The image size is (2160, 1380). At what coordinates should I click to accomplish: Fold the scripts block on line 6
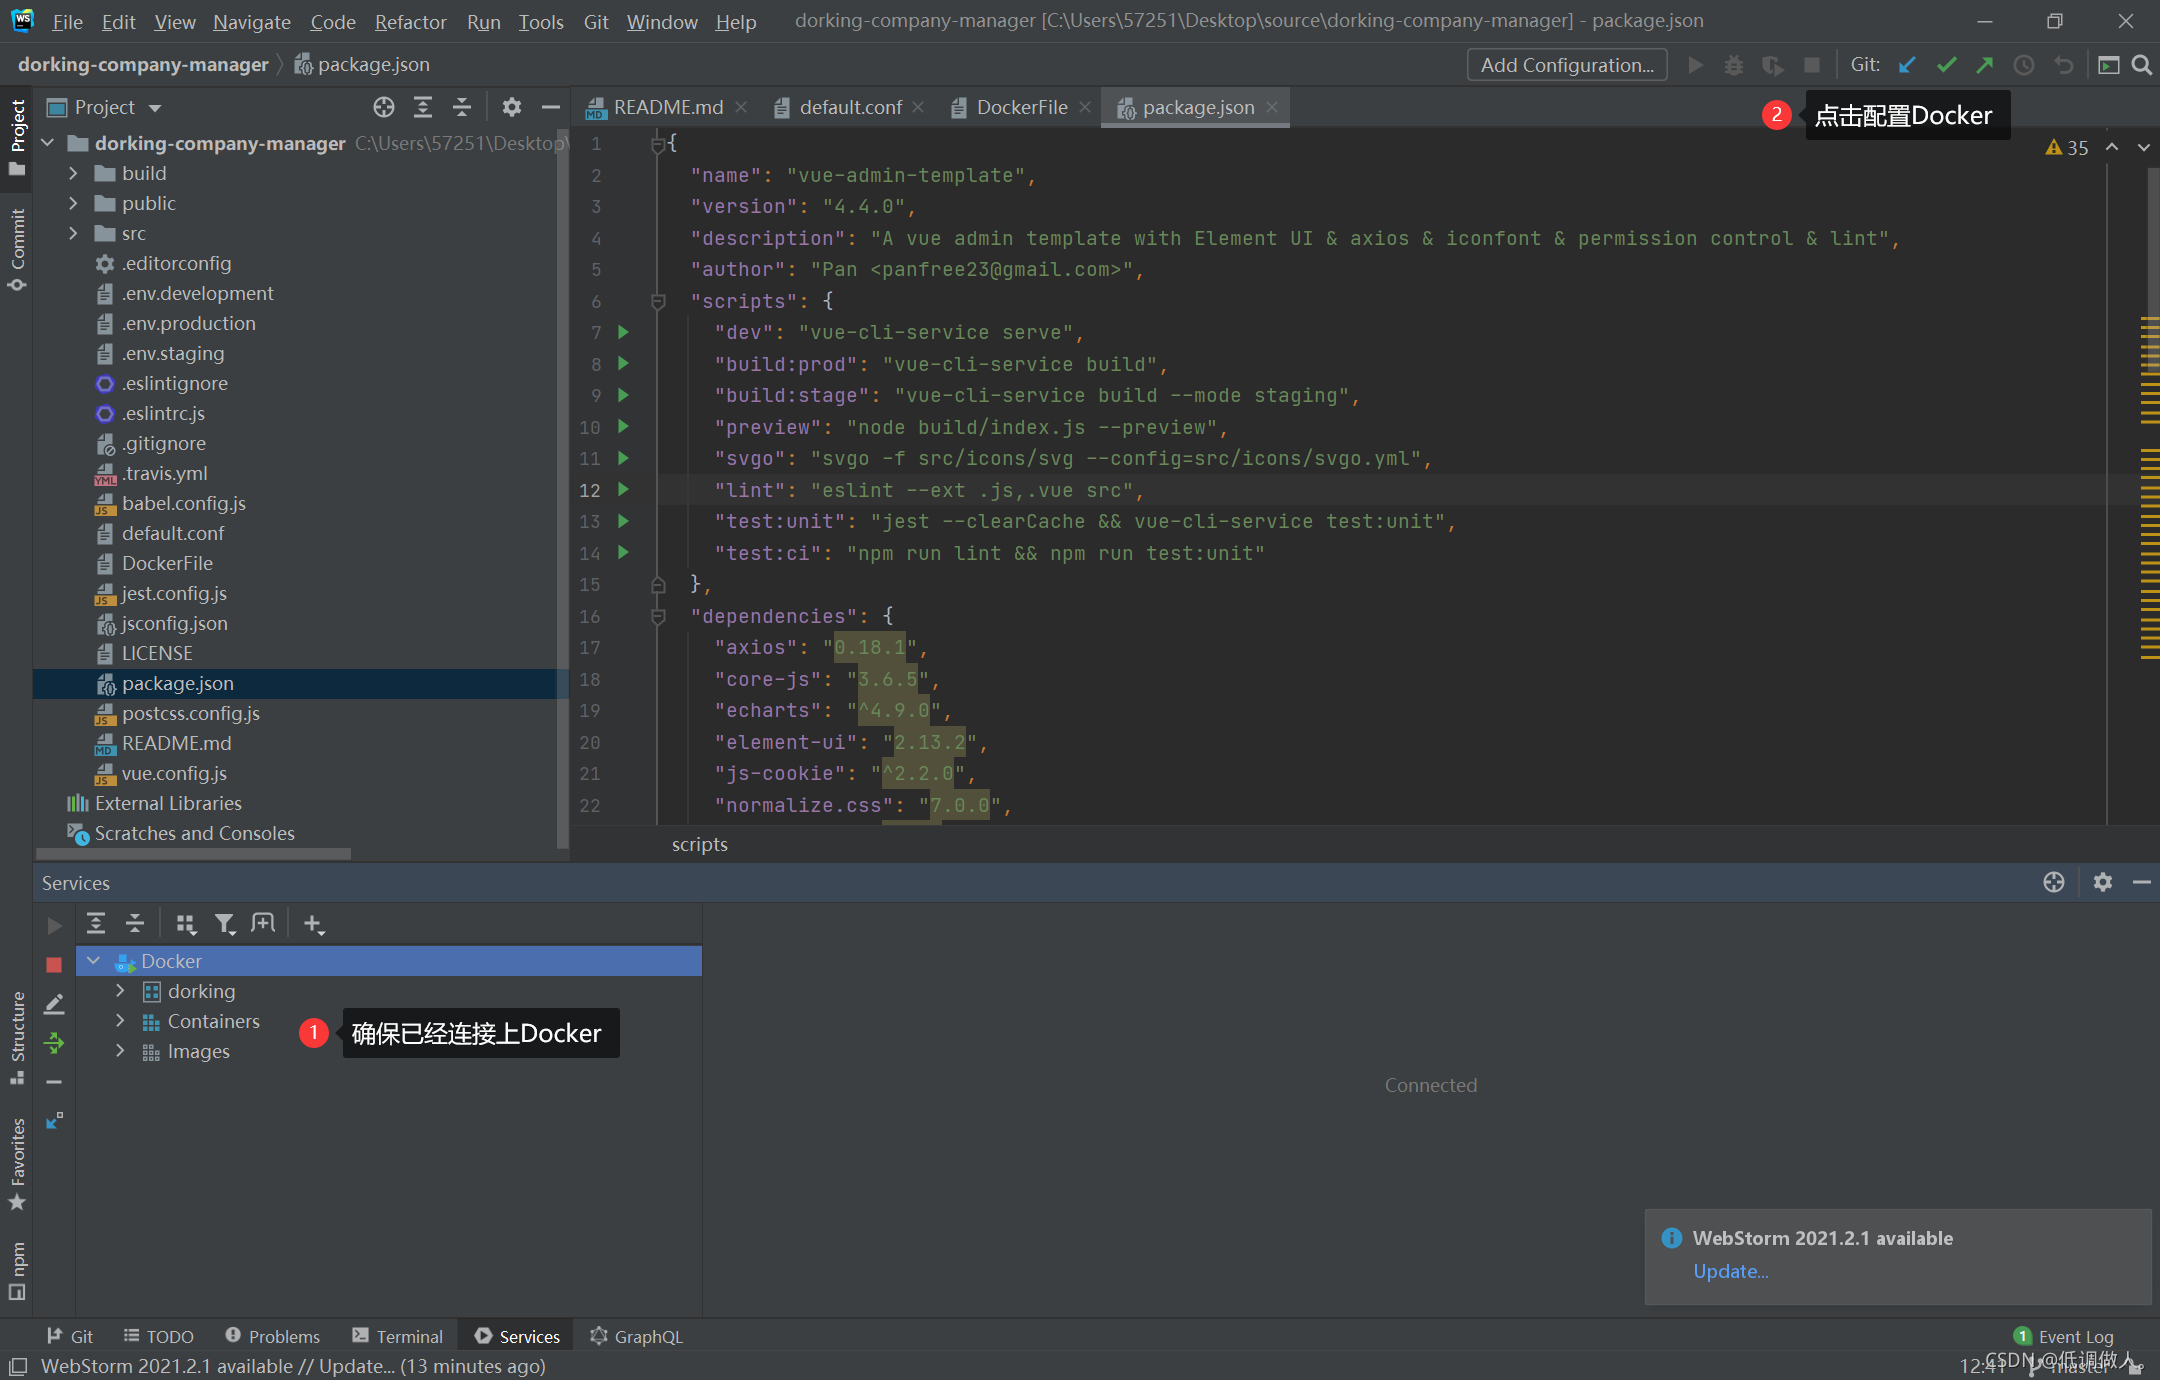click(x=658, y=301)
